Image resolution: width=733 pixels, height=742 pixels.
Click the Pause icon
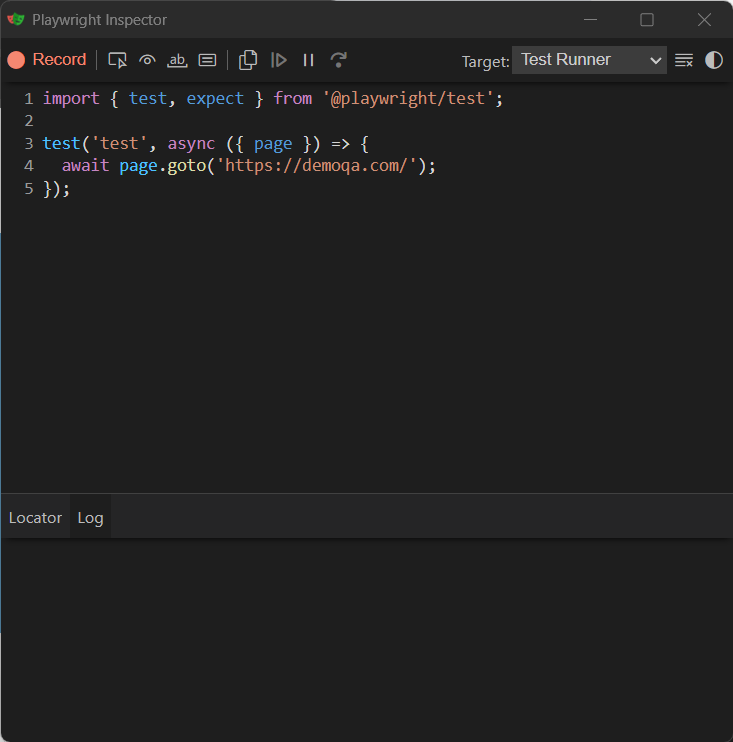309,60
